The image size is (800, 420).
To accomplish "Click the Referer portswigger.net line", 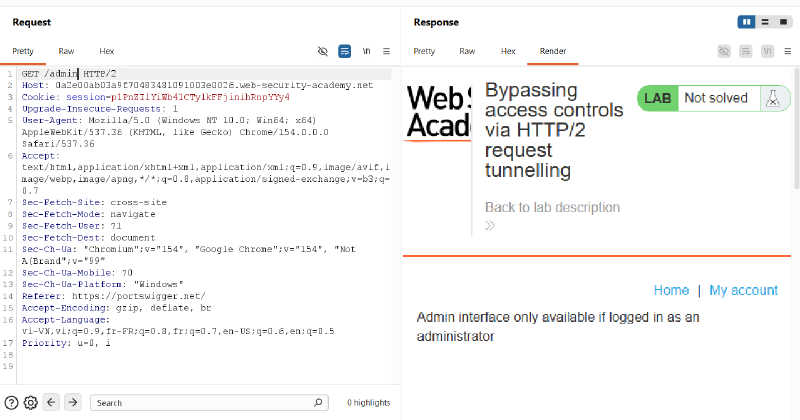I will pos(114,296).
